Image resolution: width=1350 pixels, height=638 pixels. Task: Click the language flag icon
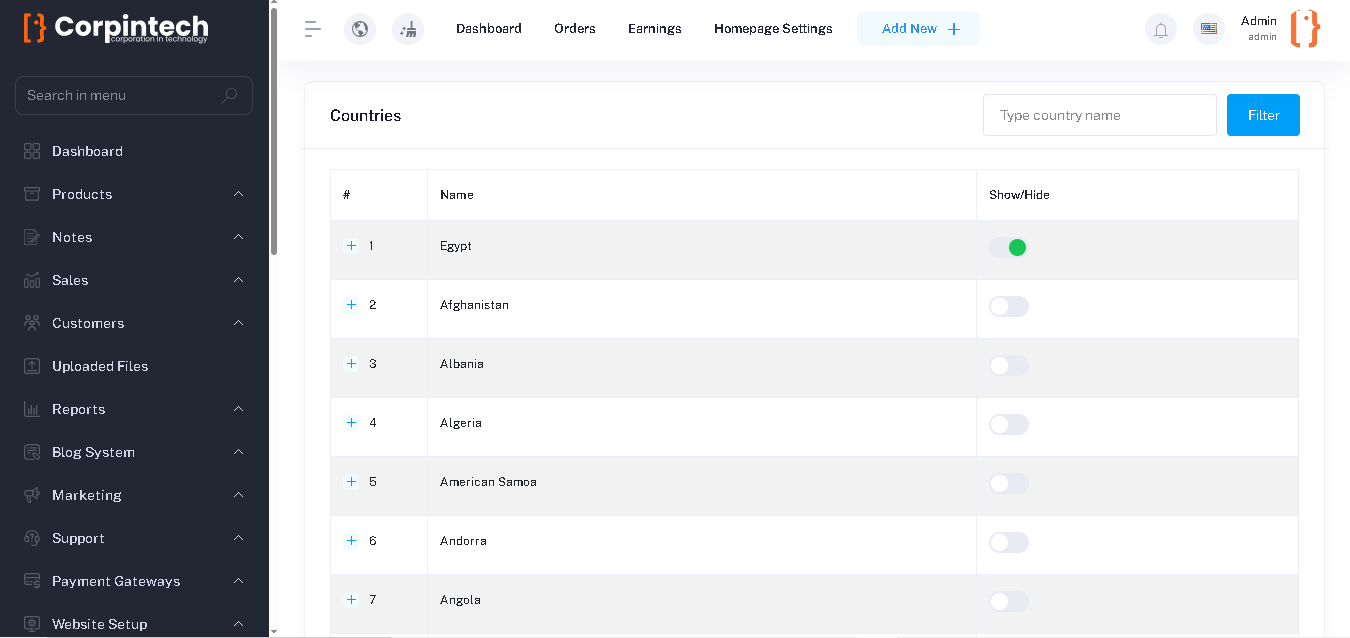[x=1209, y=29]
